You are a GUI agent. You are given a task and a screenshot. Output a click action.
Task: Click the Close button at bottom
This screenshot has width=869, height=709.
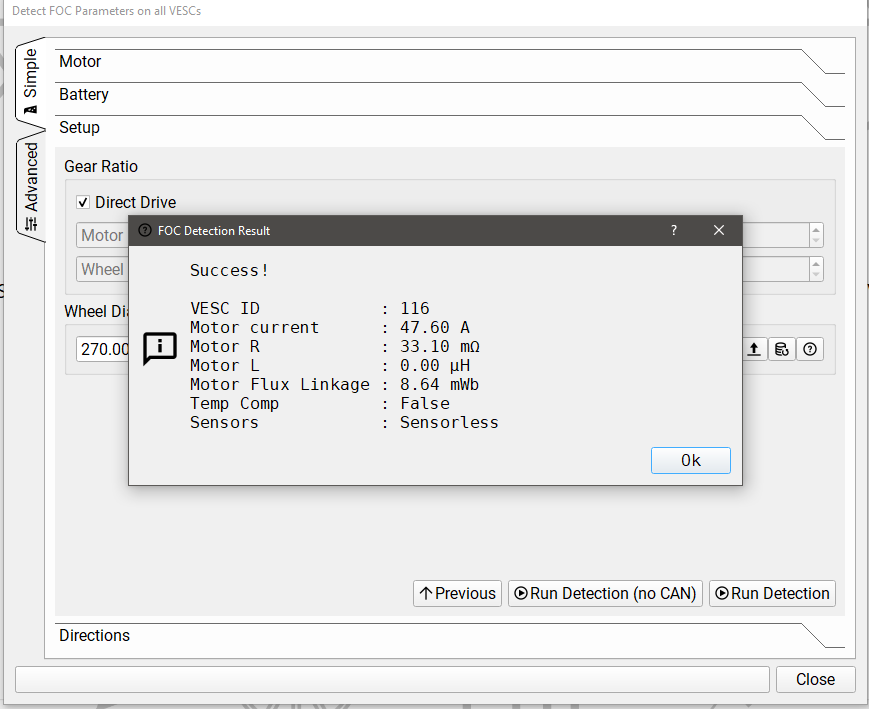[x=815, y=679]
